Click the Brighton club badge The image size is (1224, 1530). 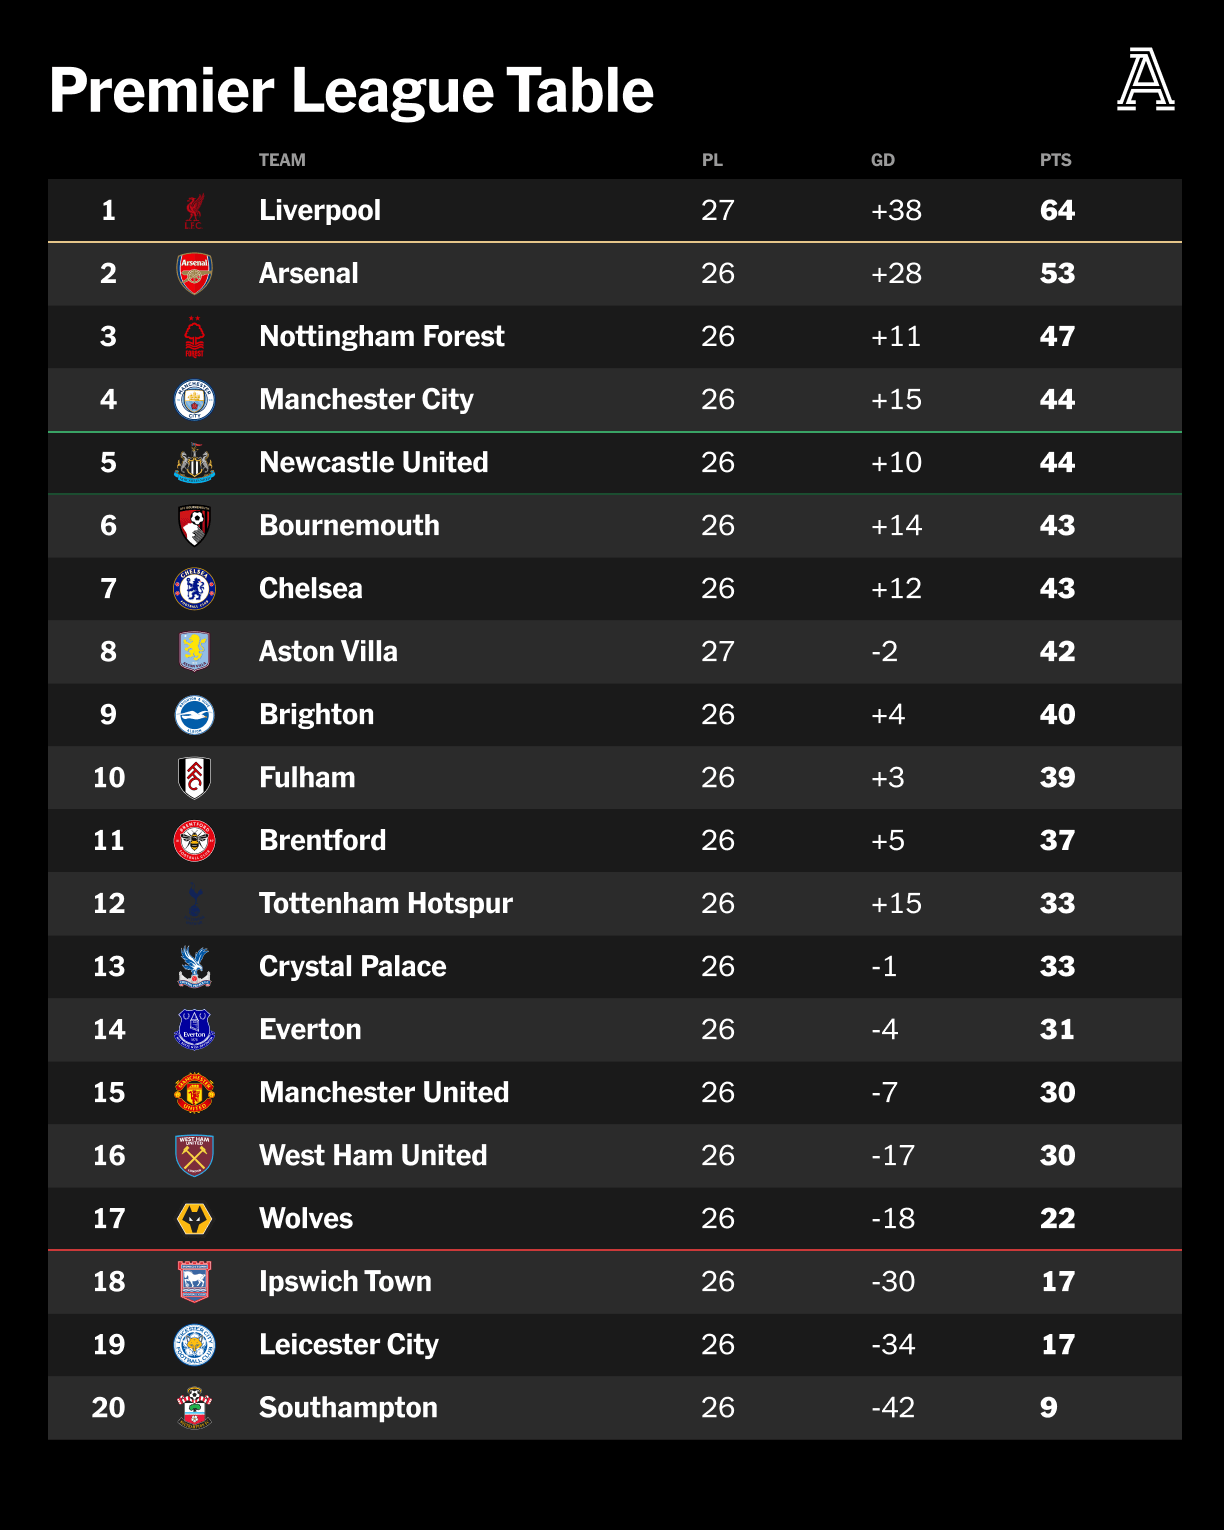click(194, 715)
